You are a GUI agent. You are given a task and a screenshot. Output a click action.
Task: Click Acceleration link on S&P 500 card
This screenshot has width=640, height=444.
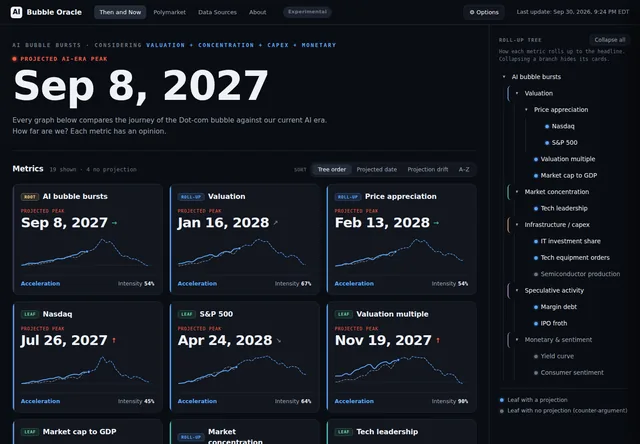197,401
